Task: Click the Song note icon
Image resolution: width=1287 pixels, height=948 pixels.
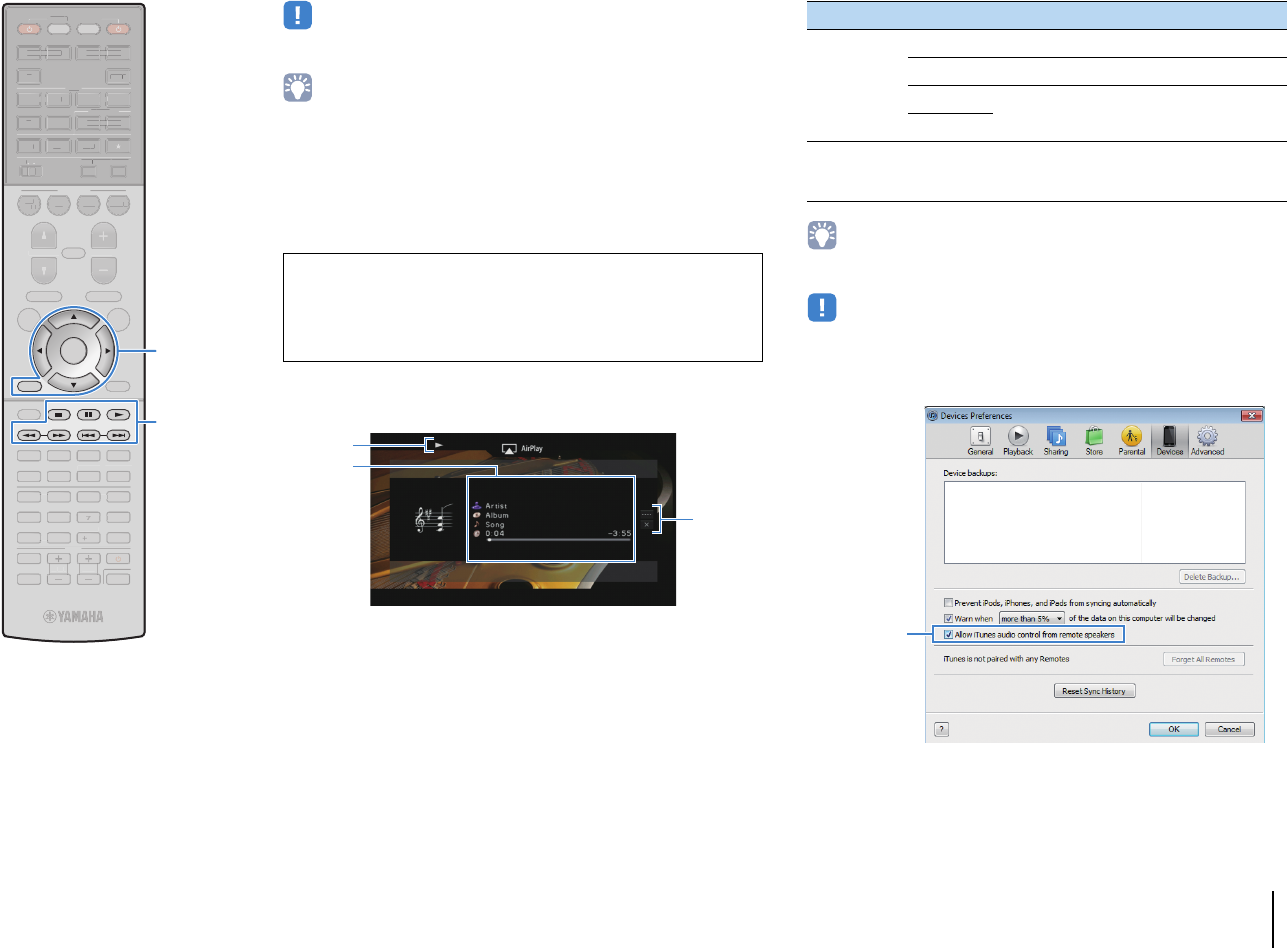Action: (x=477, y=525)
